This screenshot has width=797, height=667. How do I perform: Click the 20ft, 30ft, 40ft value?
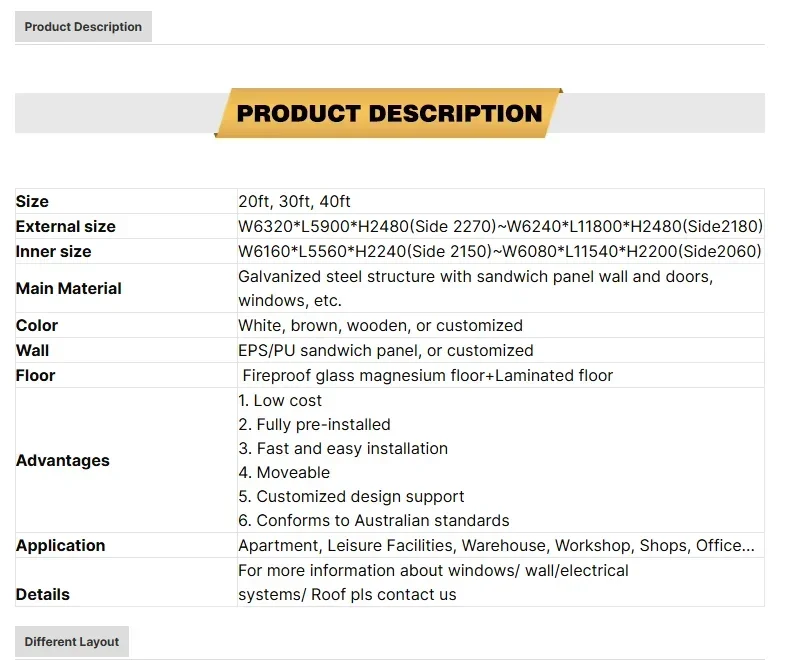coord(294,201)
